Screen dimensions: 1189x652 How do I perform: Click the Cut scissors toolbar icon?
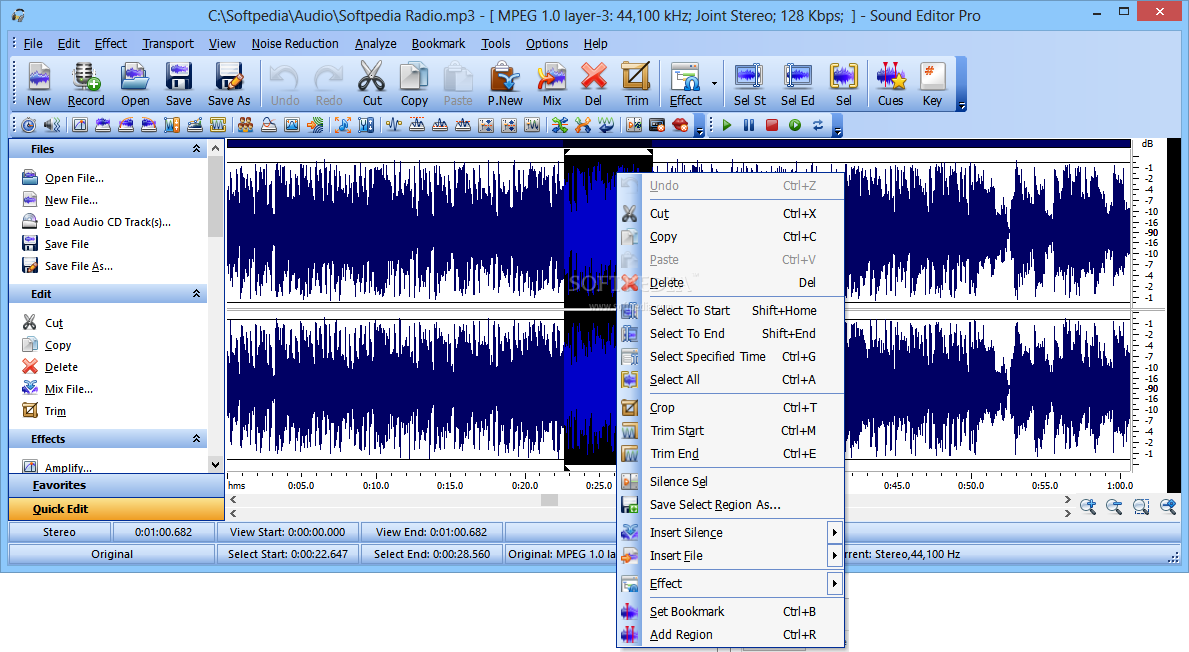[x=372, y=84]
